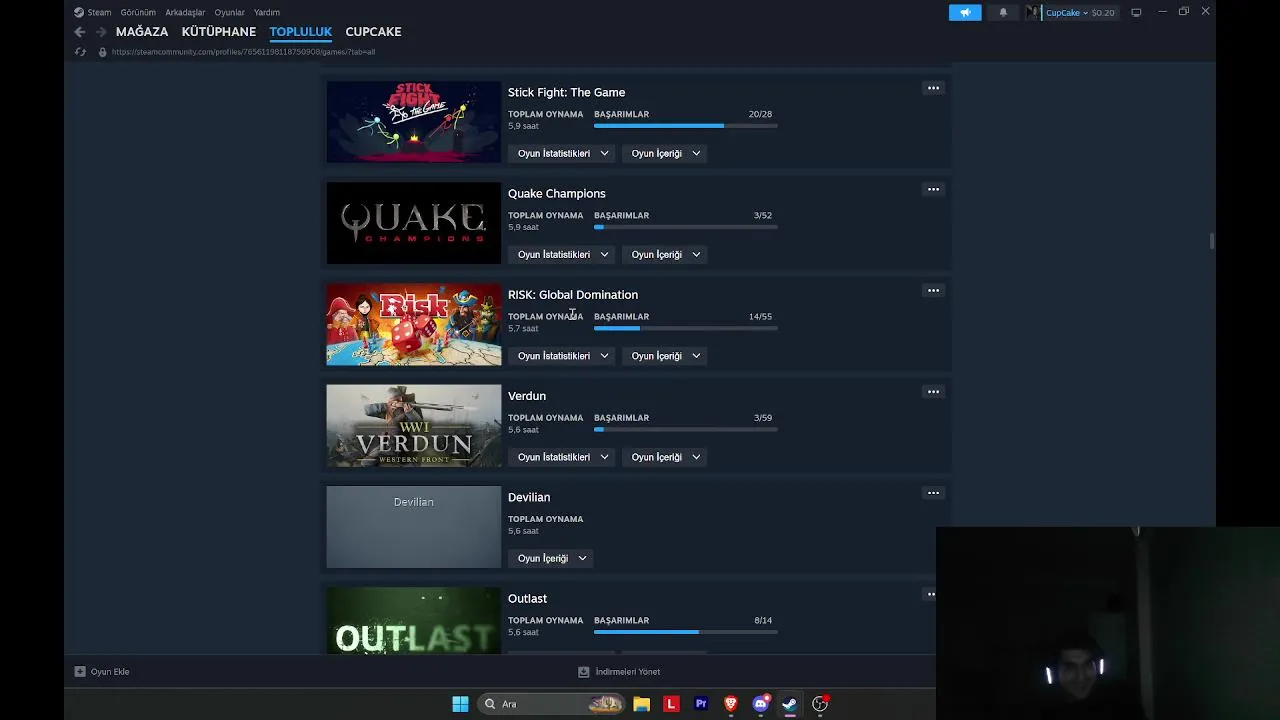The image size is (1280, 720).
Task: Open the Yardım menu
Action: point(267,12)
